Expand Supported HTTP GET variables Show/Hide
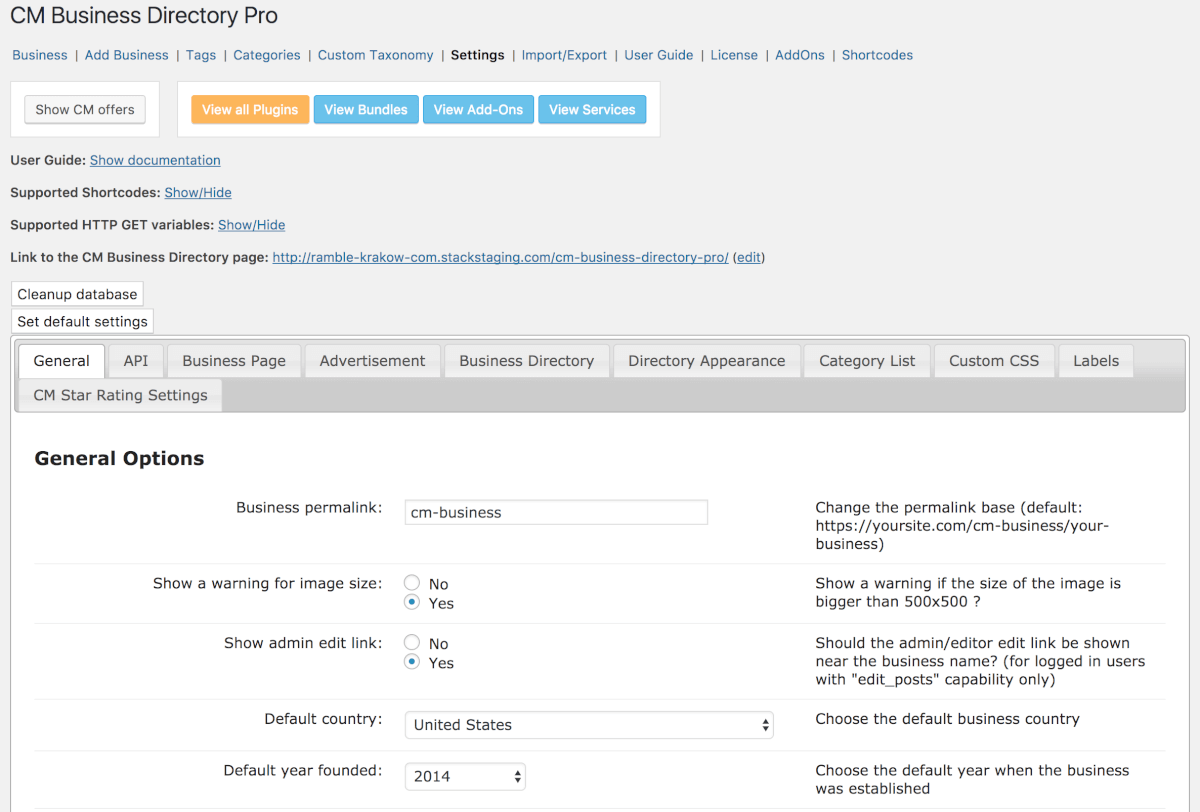This screenshot has width=1200, height=812. point(251,225)
